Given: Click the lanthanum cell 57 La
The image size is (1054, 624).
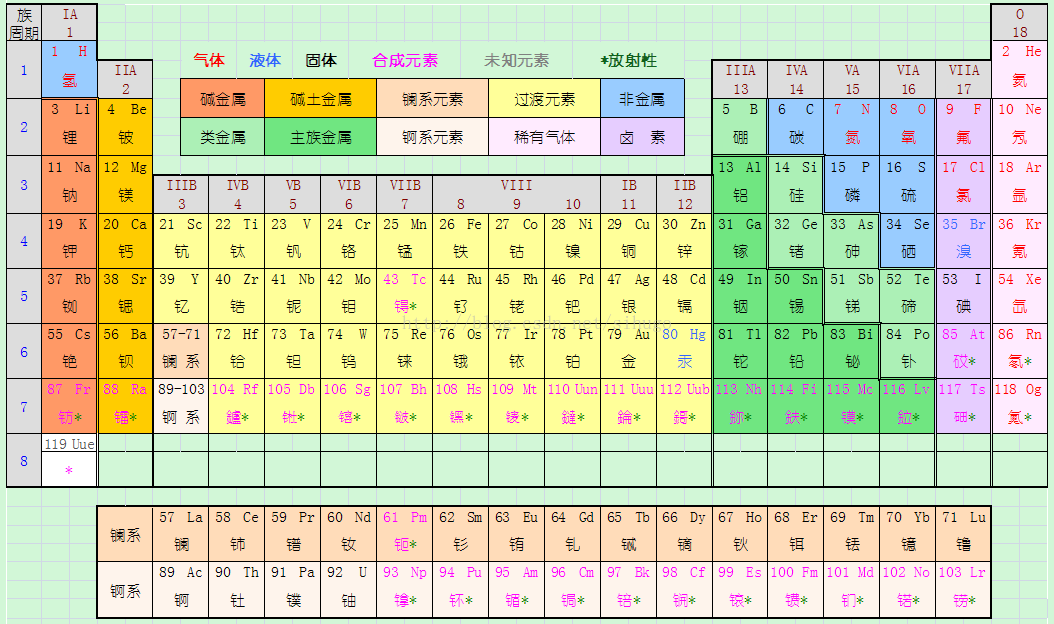Looking at the screenshot, I should coord(181,534).
